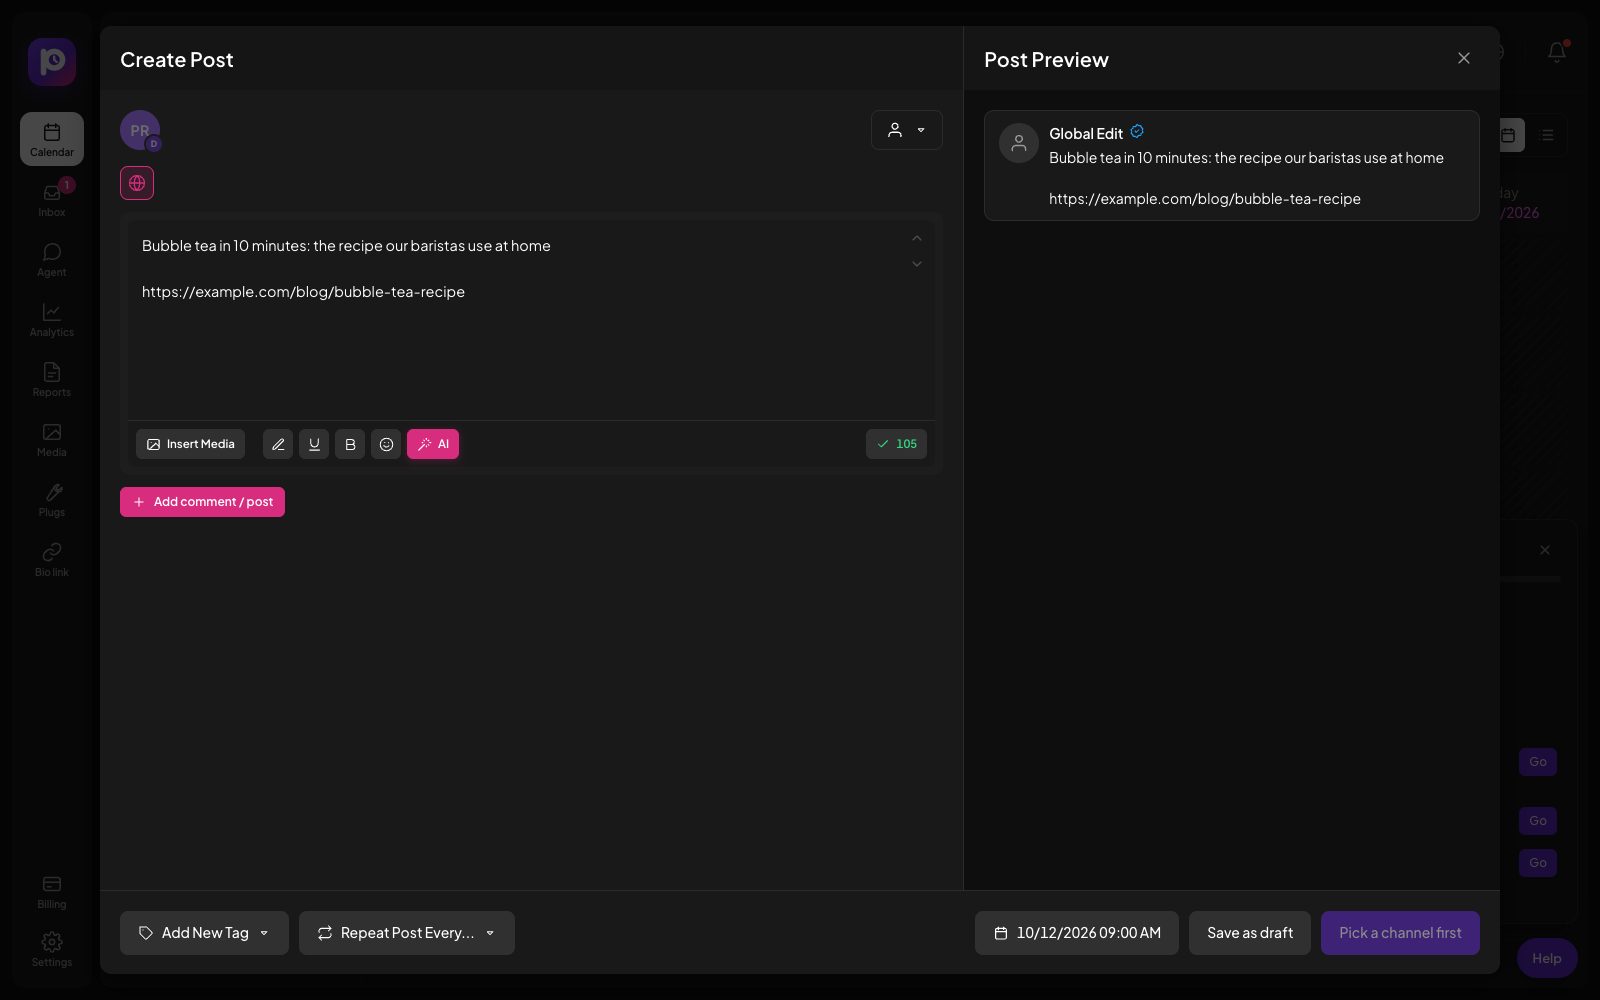Open Reports section
Viewport: 1600px width, 1000px height.
click(x=52, y=379)
